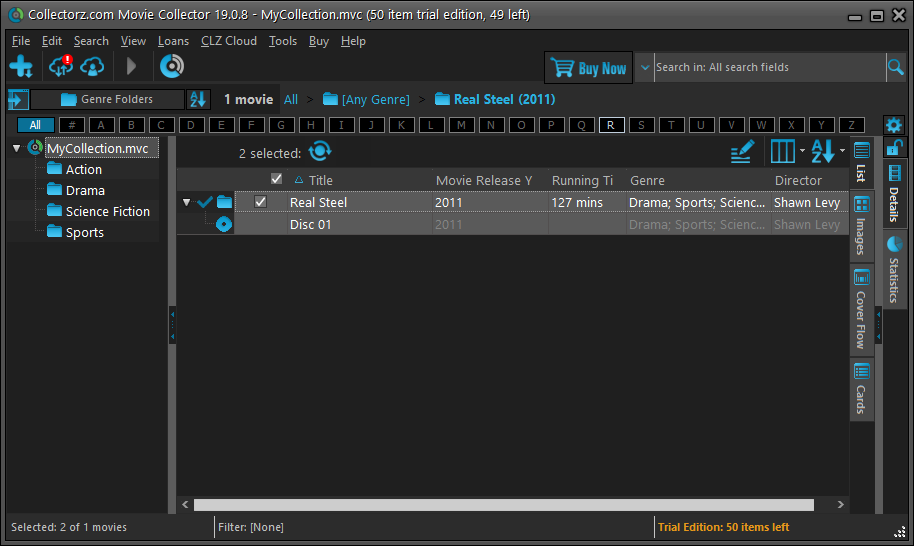
Task: Click the CLZ Cloud account icon
Action: [x=92, y=66]
